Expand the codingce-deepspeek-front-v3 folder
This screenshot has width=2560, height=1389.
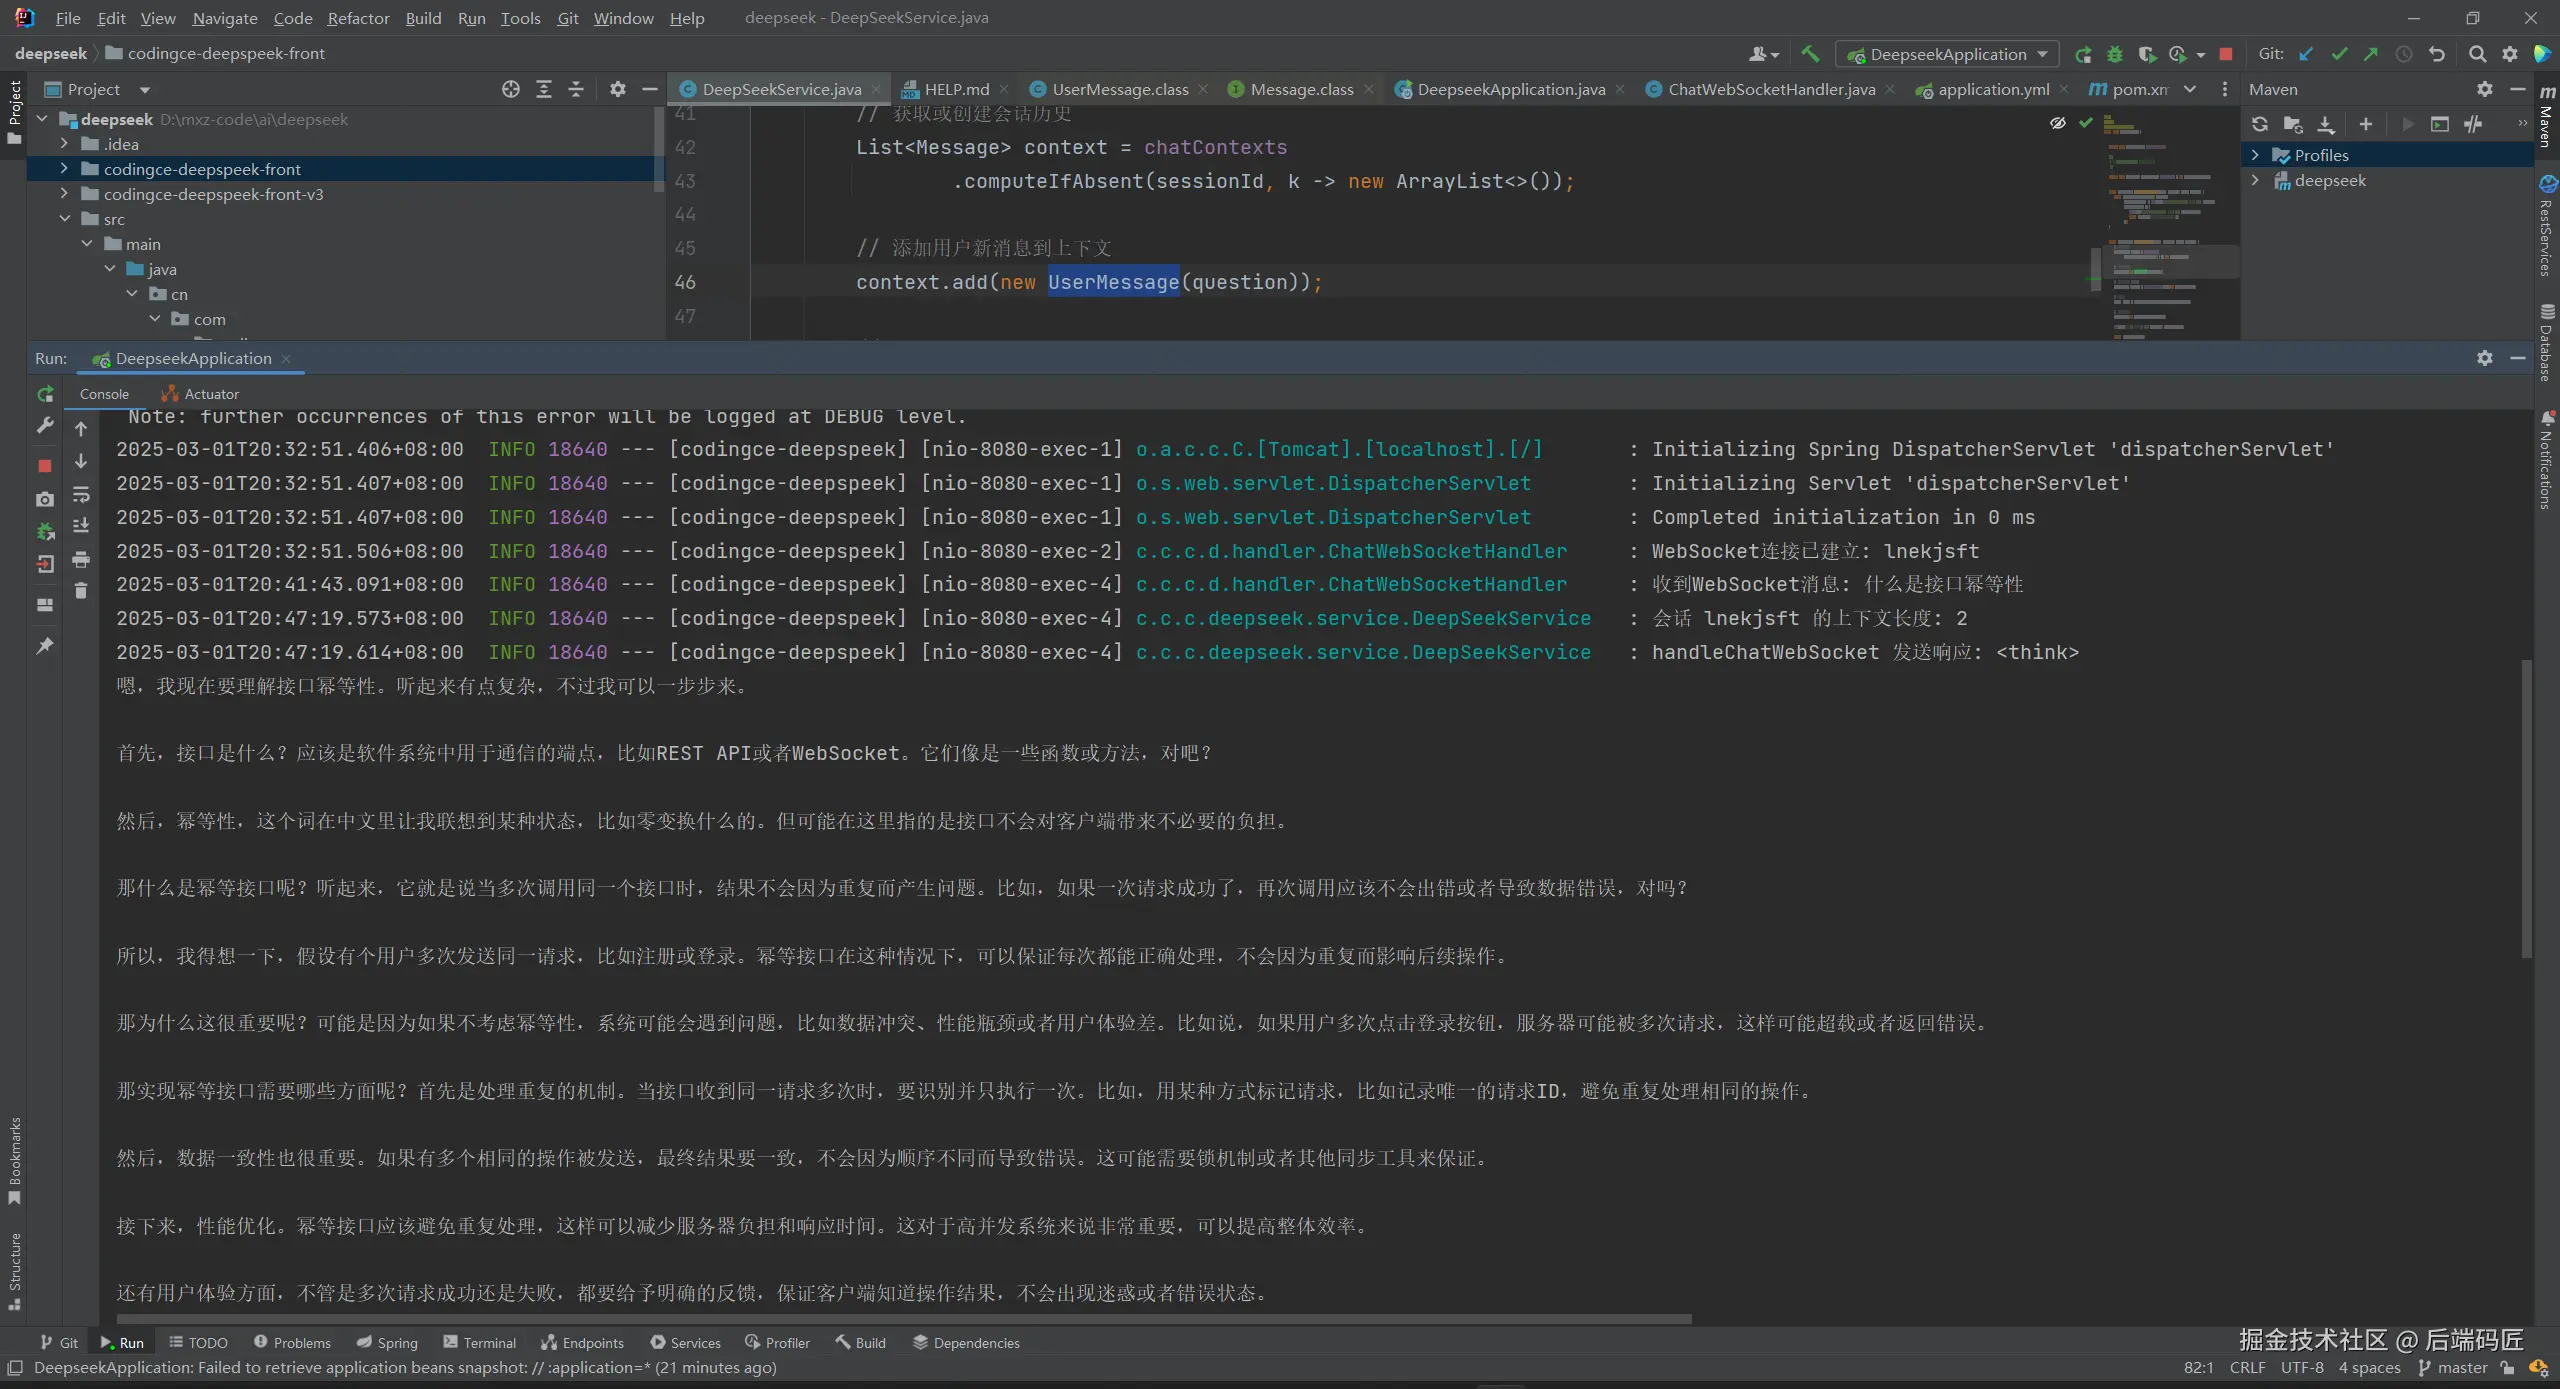[x=64, y=194]
